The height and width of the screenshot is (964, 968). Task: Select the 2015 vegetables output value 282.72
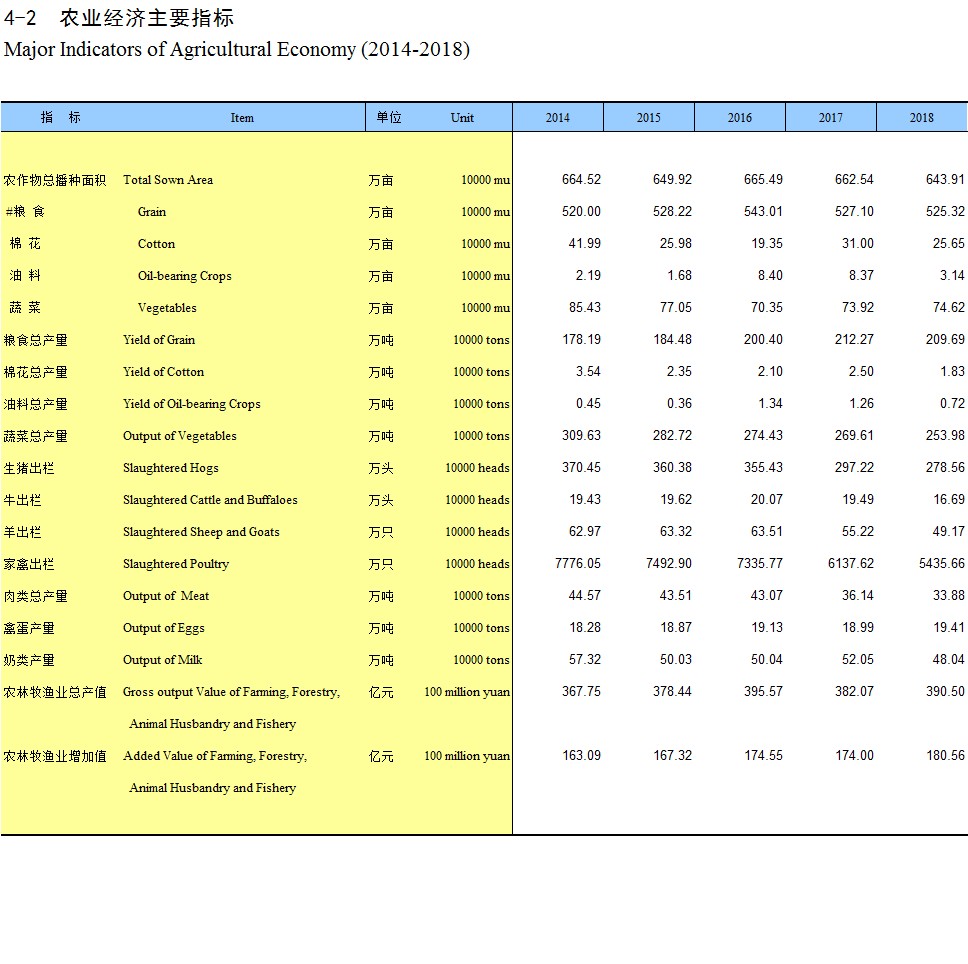671,436
